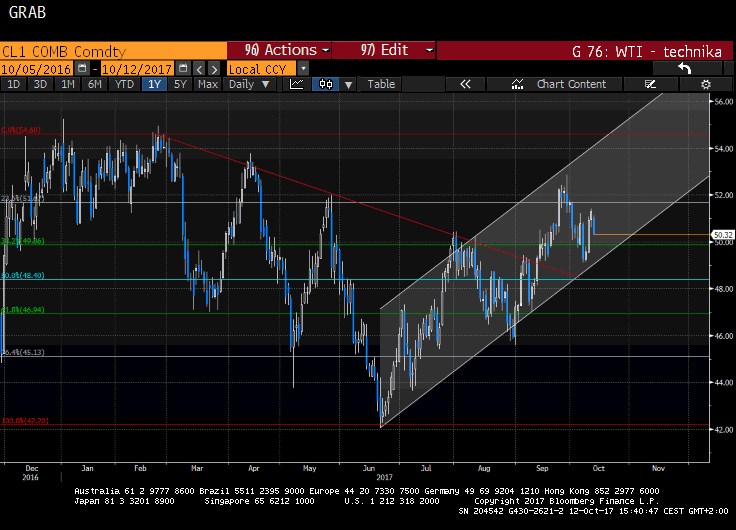Shift date range back with left arrow
736x530 pixels.
click(x=198, y=68)
